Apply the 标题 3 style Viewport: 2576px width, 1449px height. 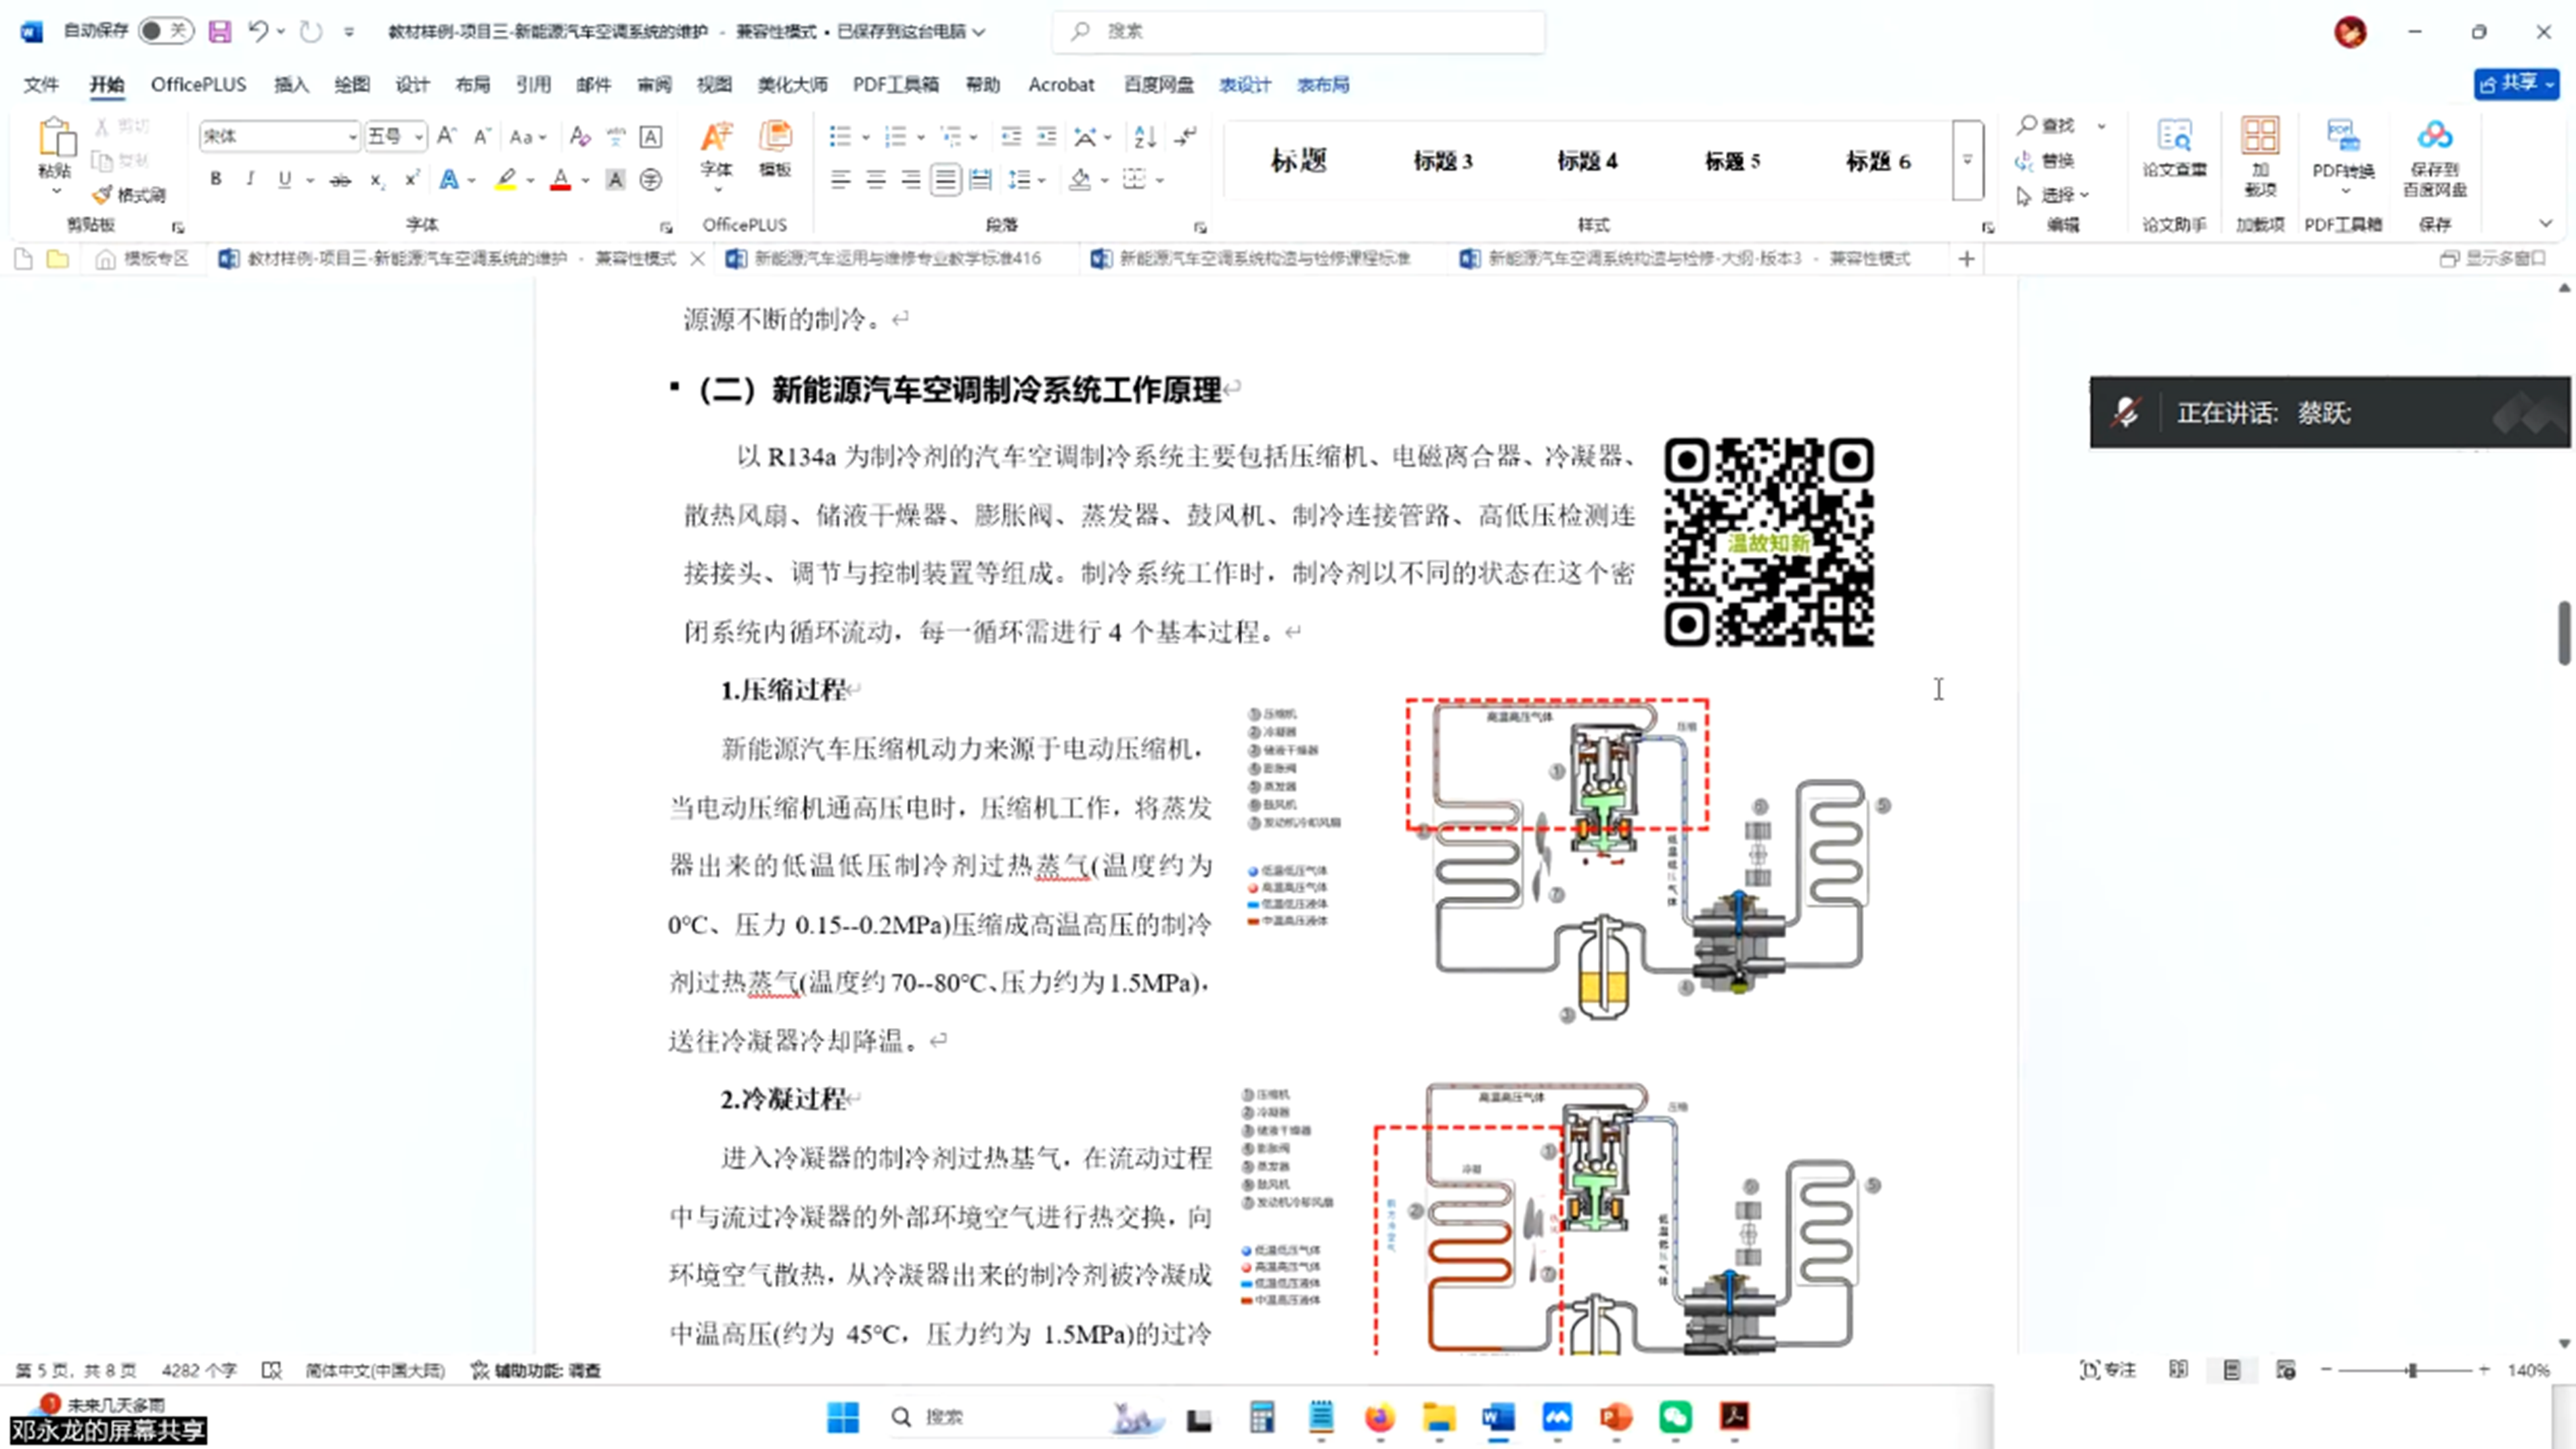[x=1442, y=161]
